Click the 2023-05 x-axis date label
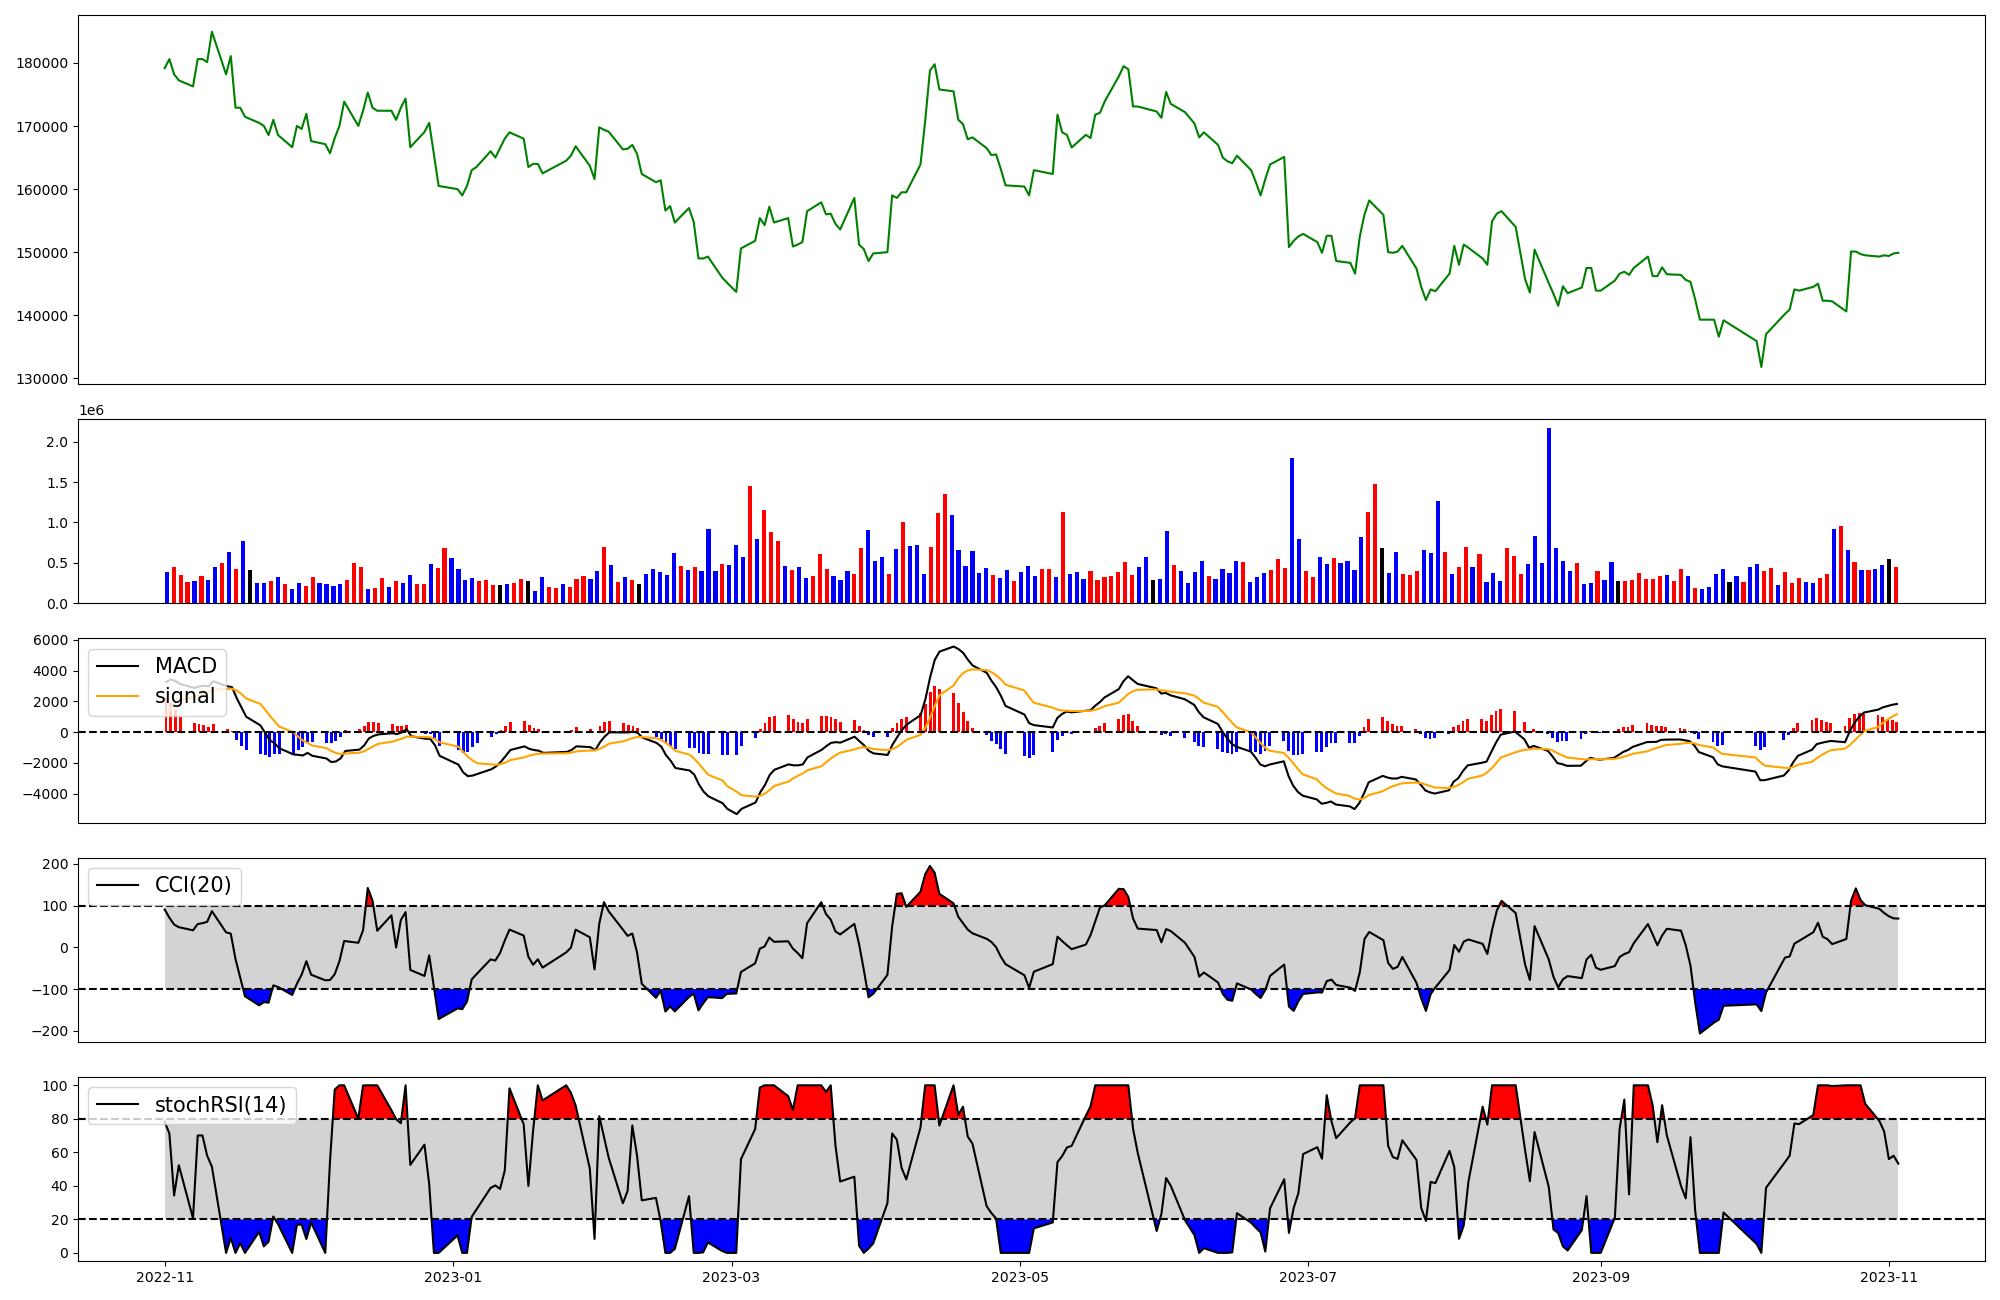The width and height of the screenshot is (2000, 1300). point(1020,1277)
